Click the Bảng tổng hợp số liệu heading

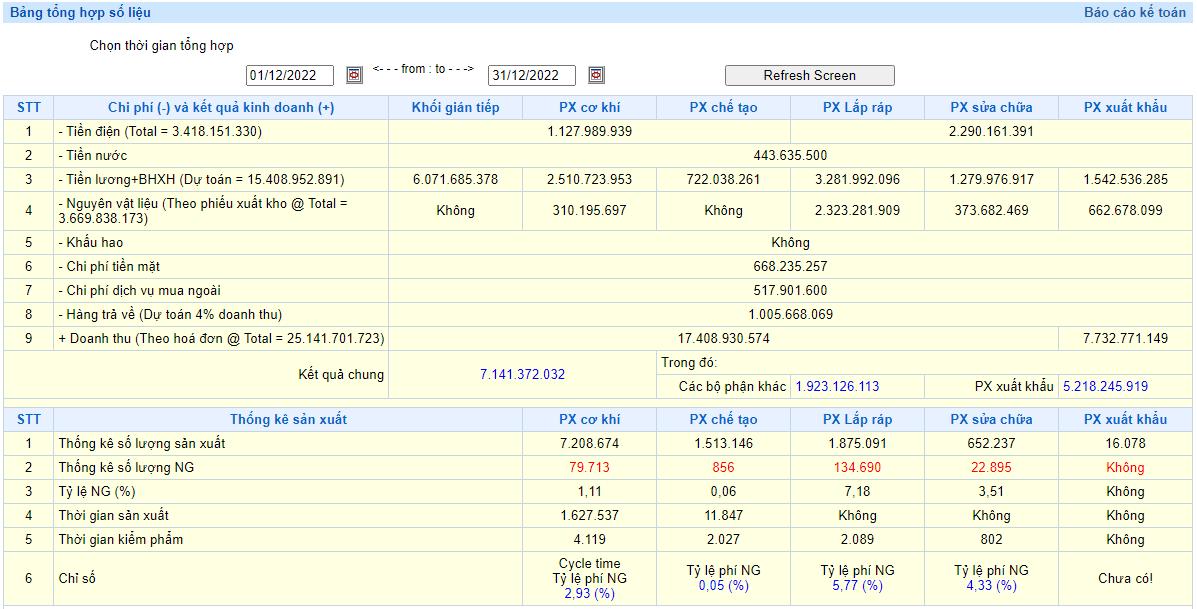tap(81, 13)
